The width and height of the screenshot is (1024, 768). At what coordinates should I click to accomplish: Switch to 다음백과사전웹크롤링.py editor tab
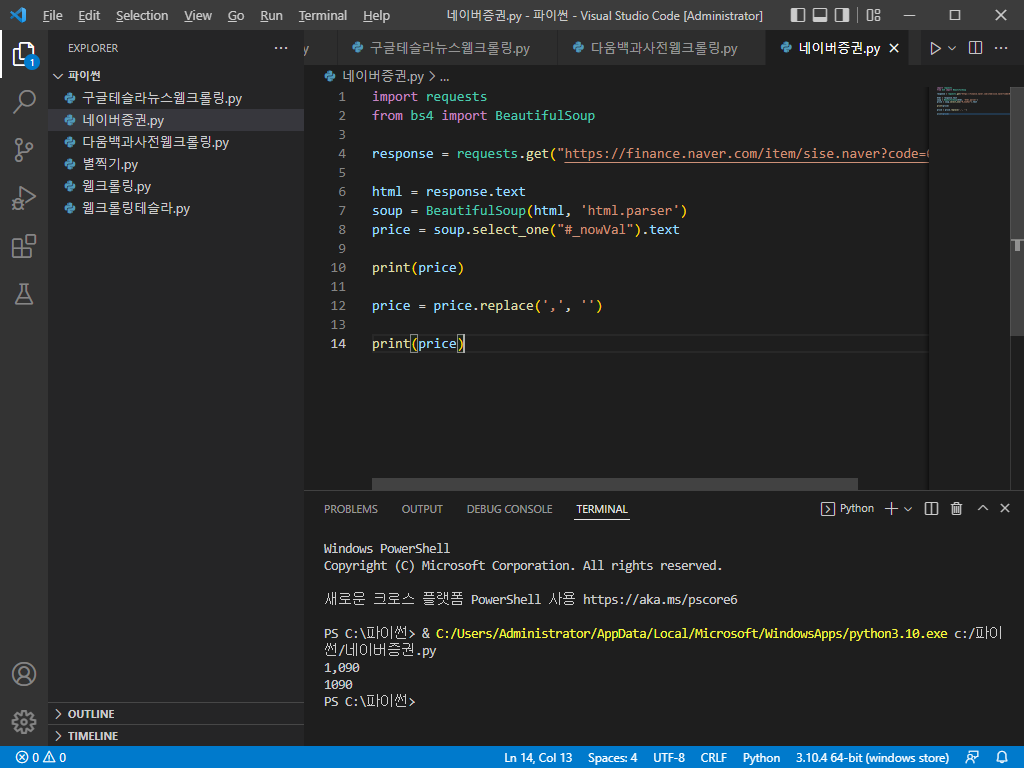[x=662, y=48]
